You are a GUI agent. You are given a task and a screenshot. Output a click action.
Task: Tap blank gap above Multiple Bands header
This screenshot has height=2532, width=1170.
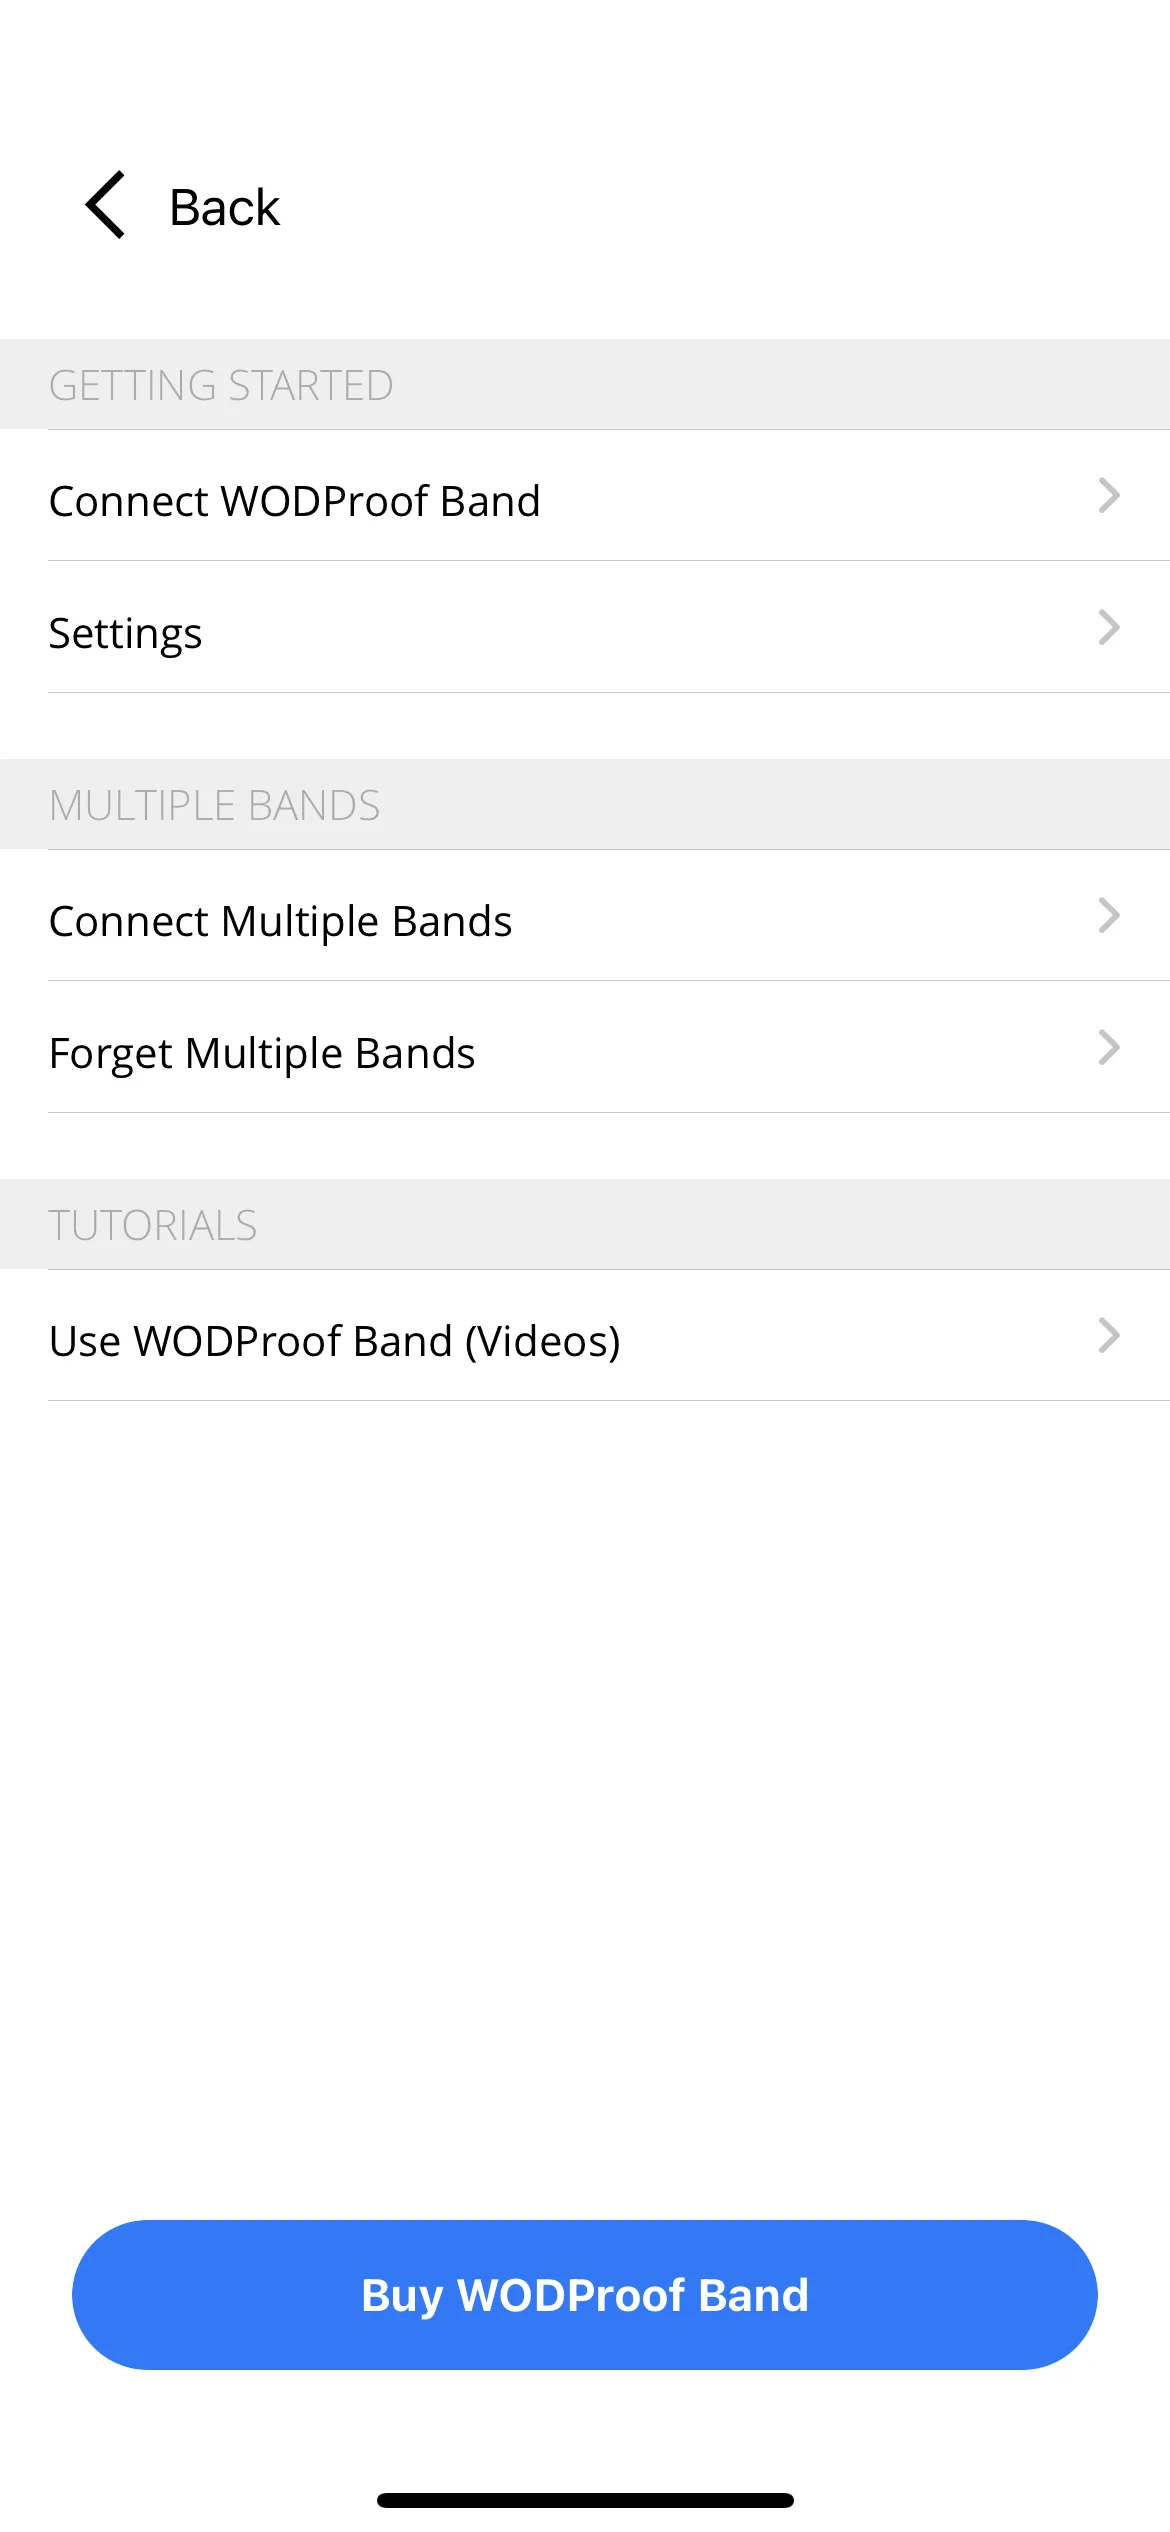click(585, 726)
